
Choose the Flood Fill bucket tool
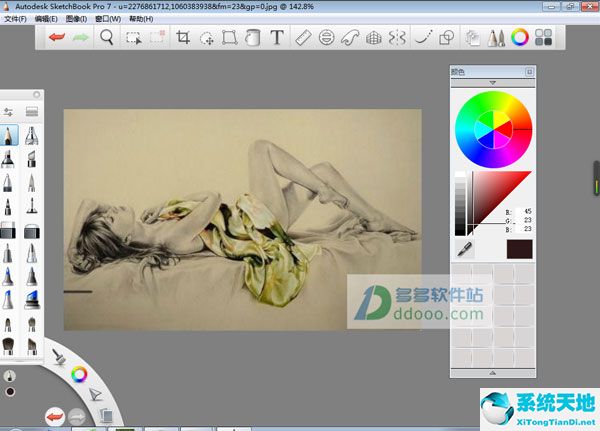tap(253, 38)
